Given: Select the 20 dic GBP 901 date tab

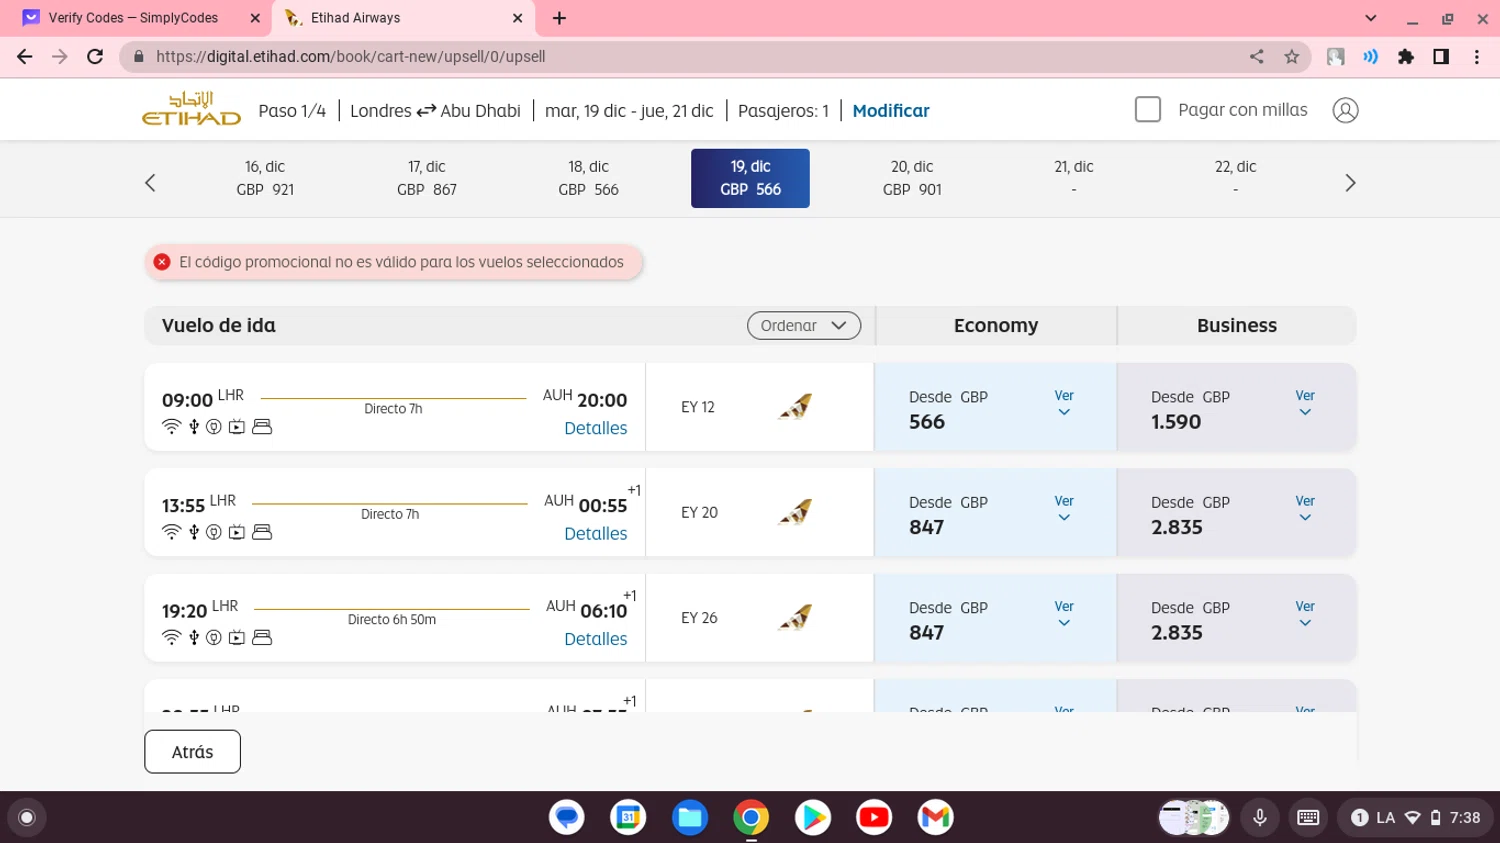Looking at the screenshot, I should [x=912, y=178].
